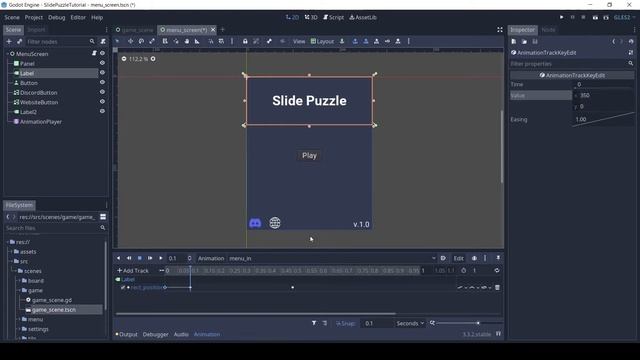Open the View menu in canvas toolbar
The image size is (640, 360).
(299, 41)
